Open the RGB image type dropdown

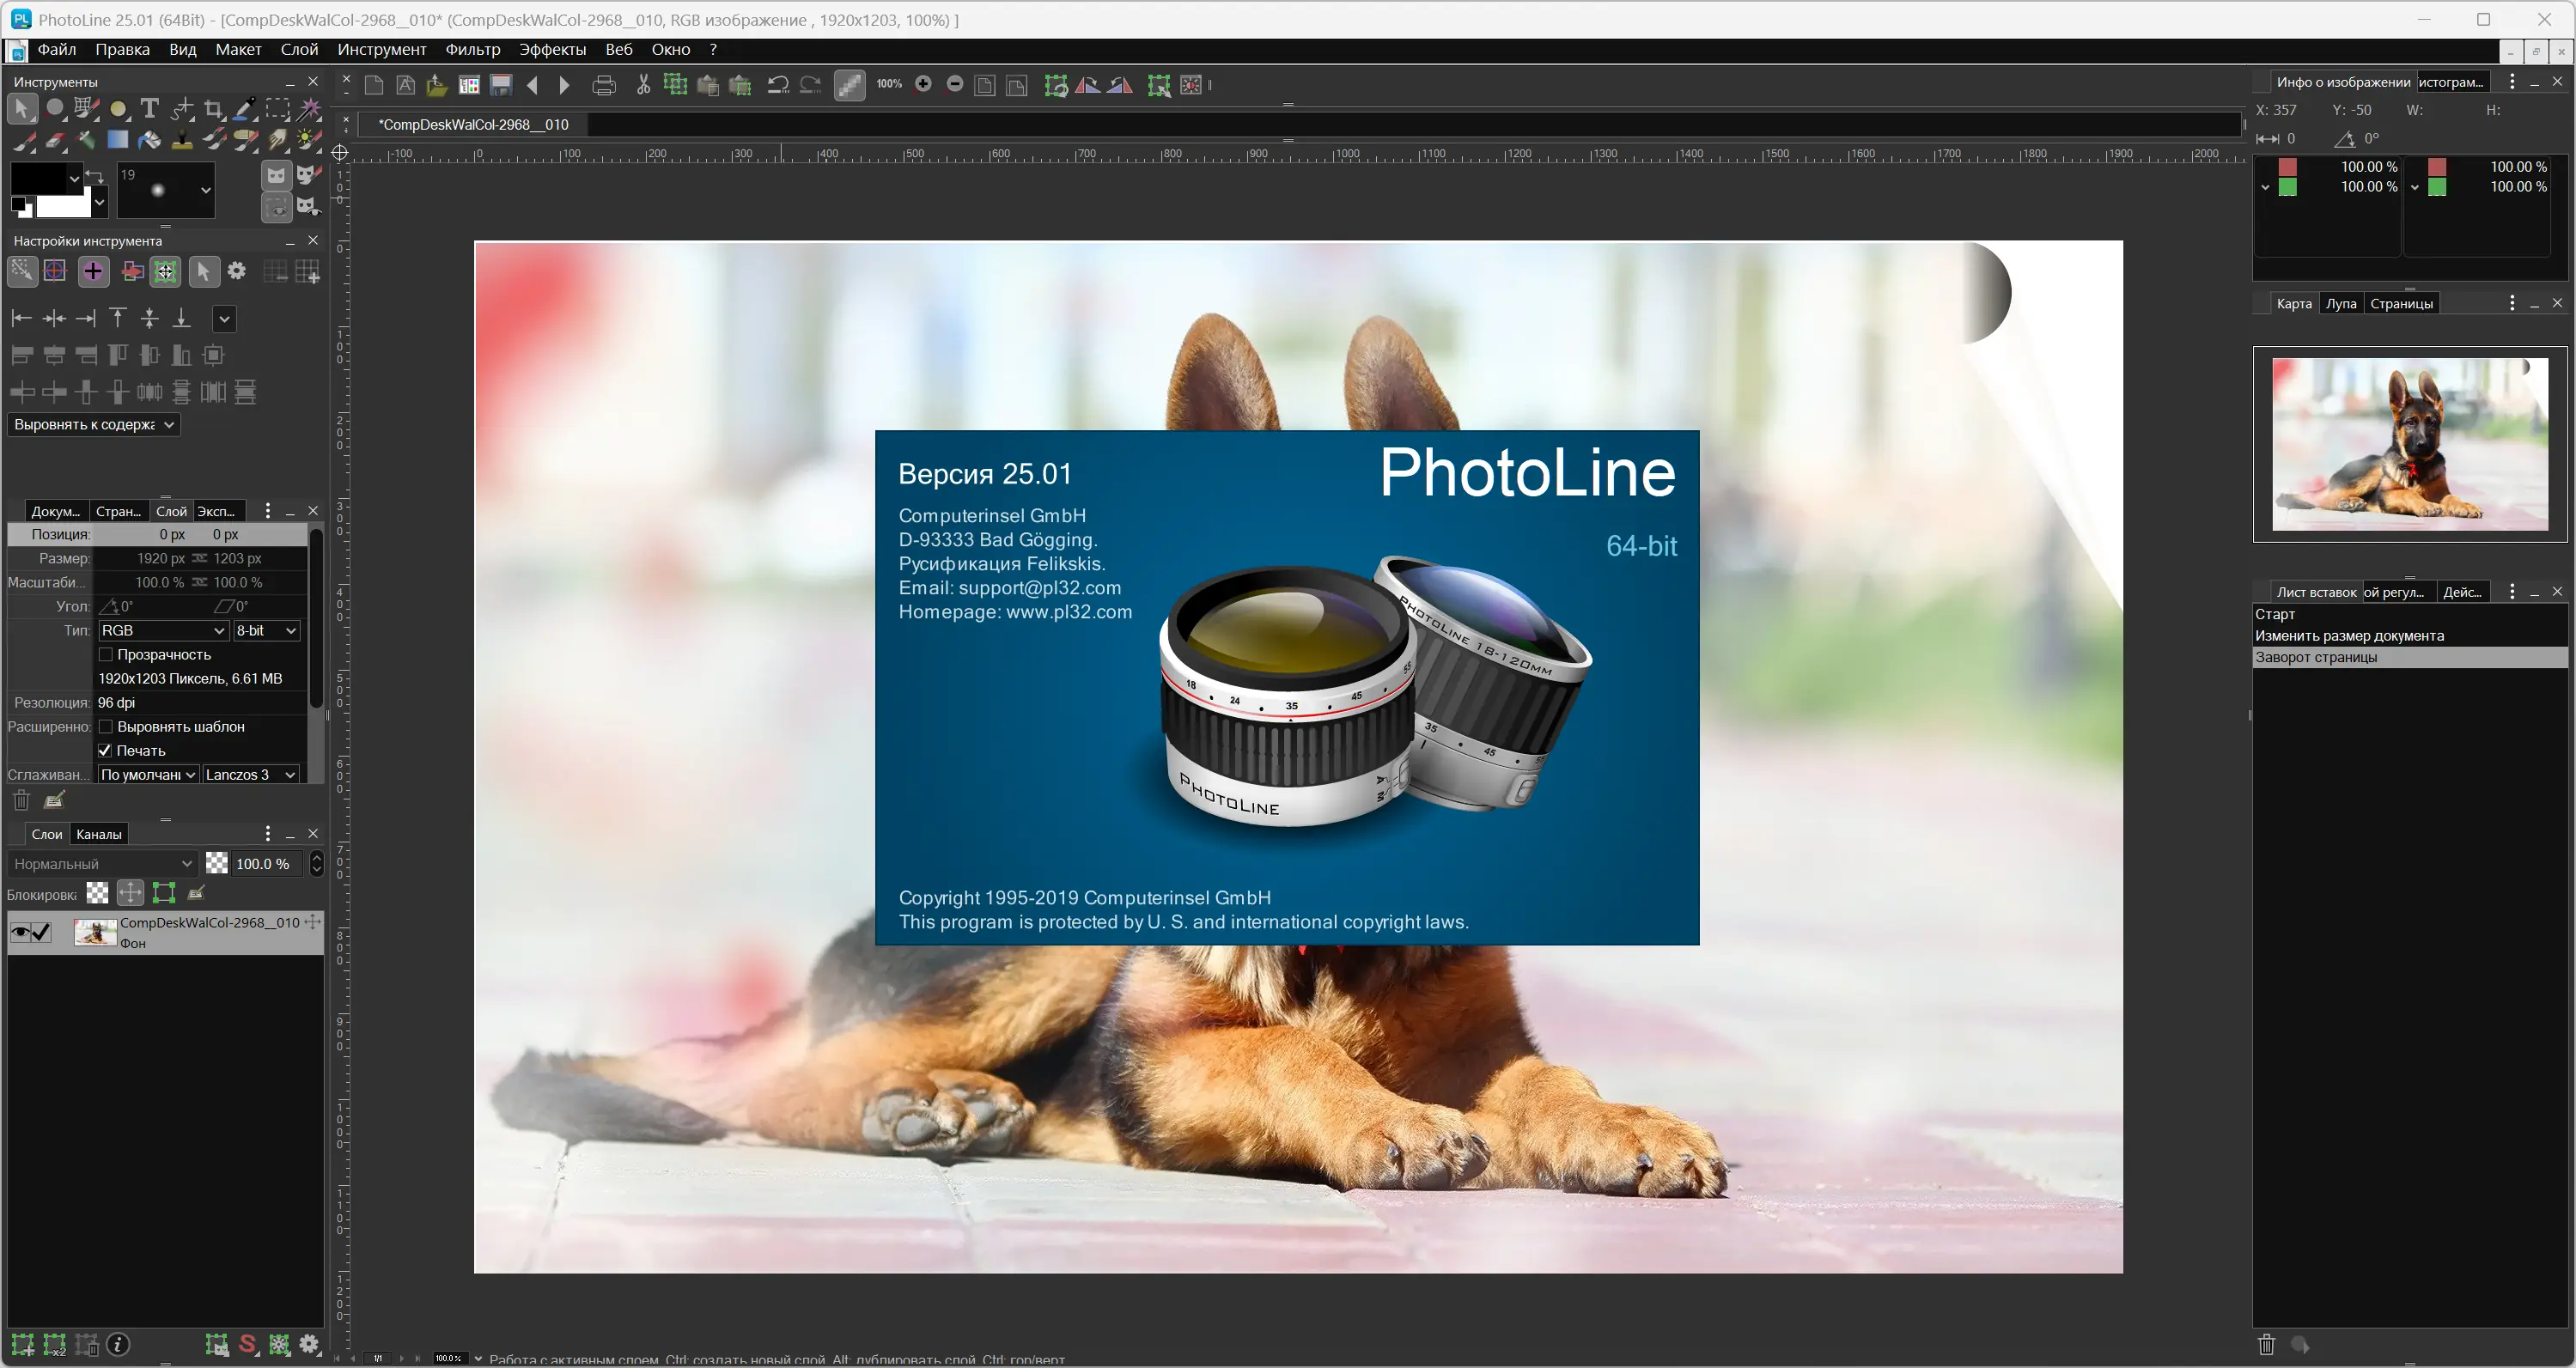(163, 630)
